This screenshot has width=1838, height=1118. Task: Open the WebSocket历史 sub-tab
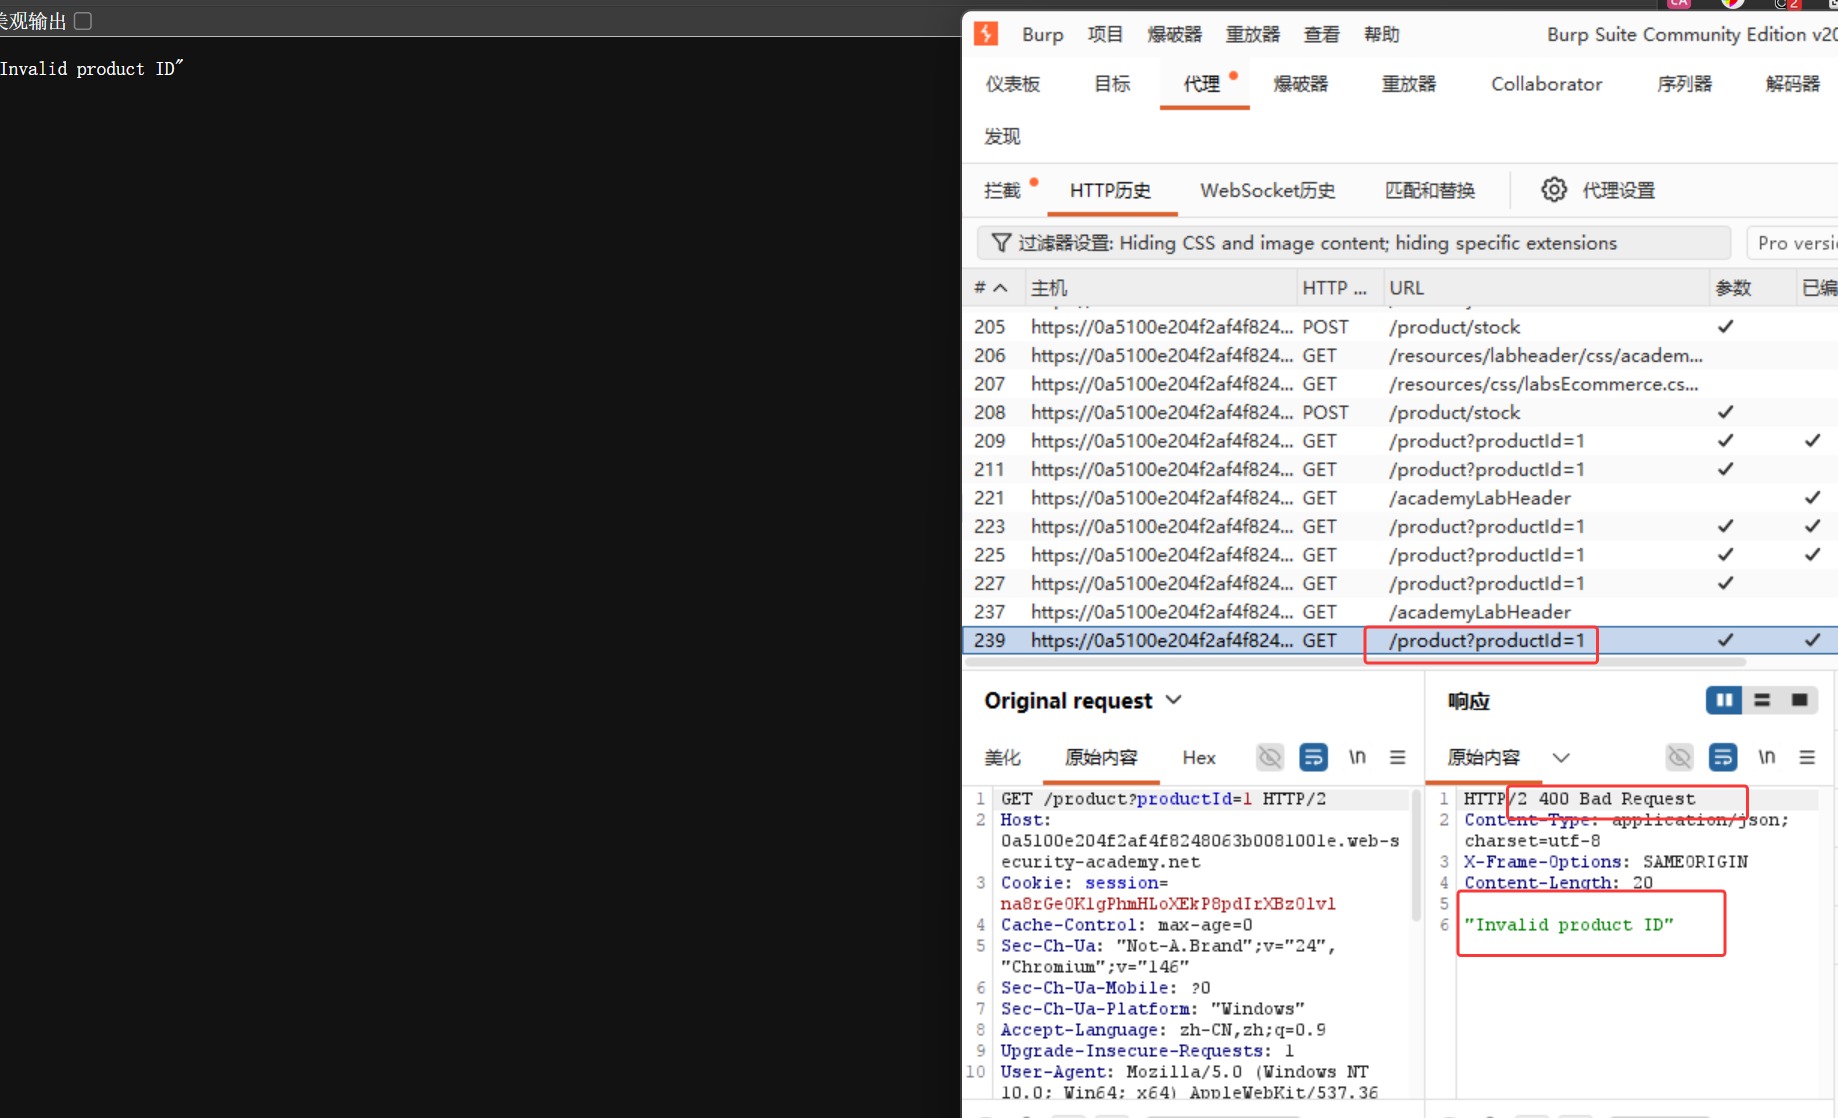[x=1267, y=190]
